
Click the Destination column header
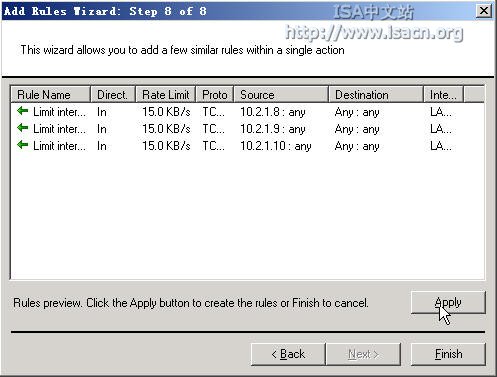click(x=376, y=95)
